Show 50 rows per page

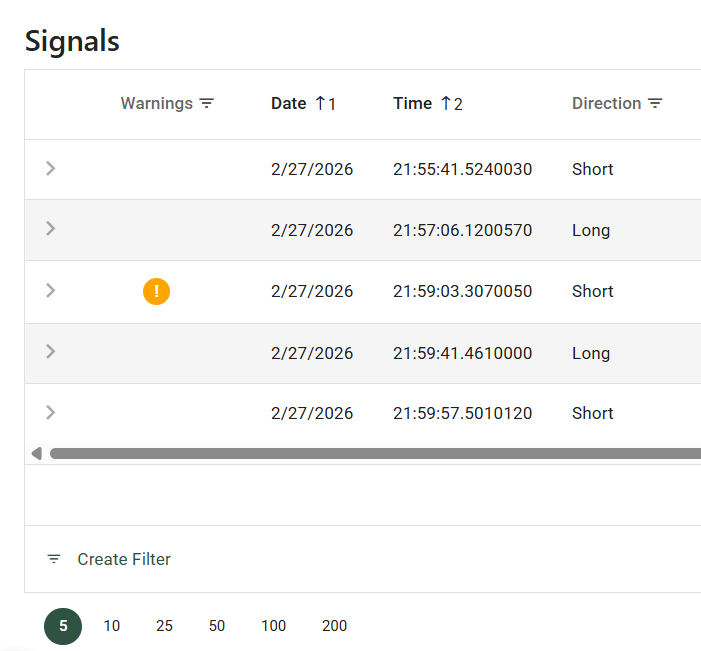(217, 626)
